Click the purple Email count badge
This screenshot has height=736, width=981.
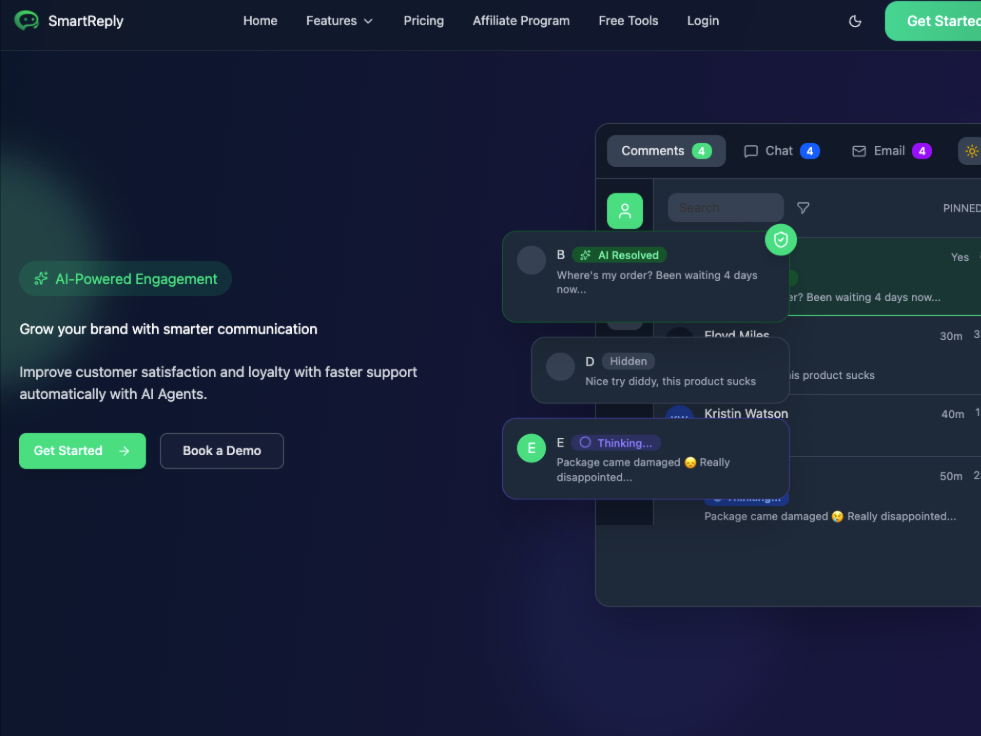coord(922,151)
